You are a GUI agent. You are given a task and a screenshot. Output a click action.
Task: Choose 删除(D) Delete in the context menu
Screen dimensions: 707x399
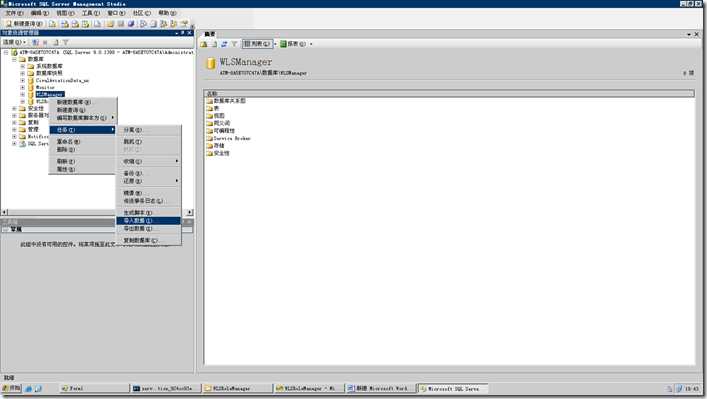click(x=83, y=150)
